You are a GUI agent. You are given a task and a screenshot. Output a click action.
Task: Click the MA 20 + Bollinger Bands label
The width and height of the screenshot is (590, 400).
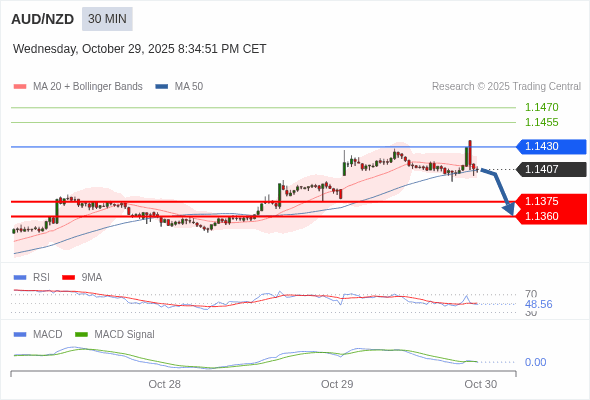point(88,87)
